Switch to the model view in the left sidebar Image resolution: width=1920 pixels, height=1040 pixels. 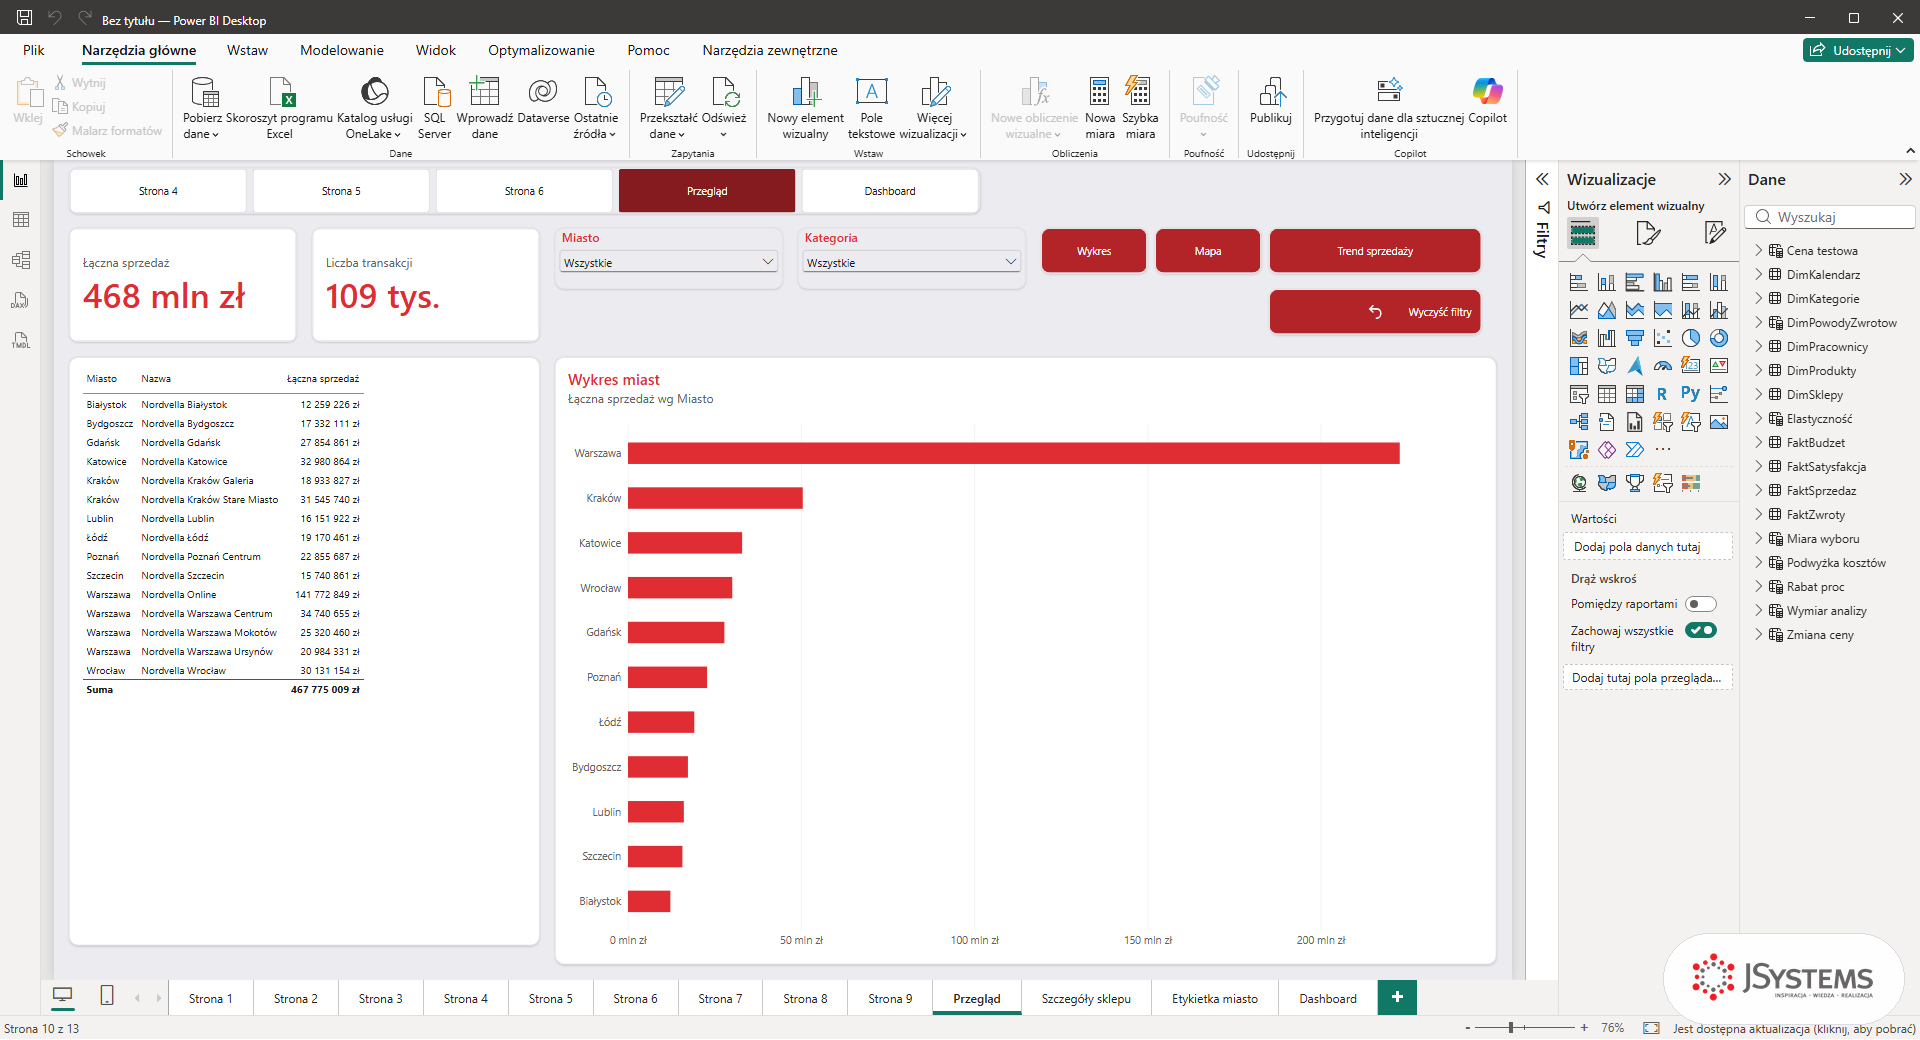tap(21, 260)
